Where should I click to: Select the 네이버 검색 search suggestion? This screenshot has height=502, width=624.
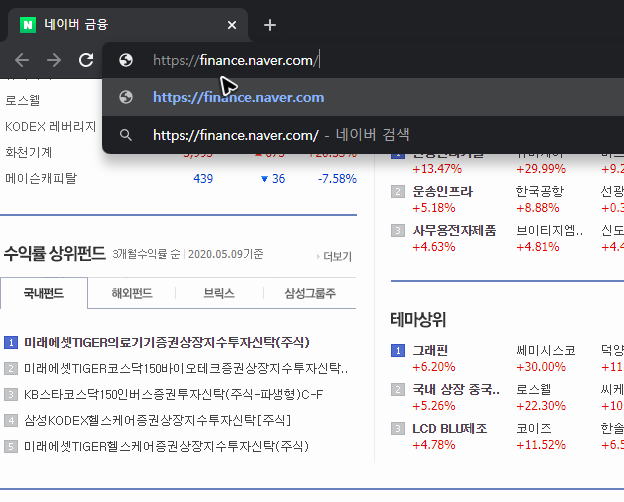[363, 135]
